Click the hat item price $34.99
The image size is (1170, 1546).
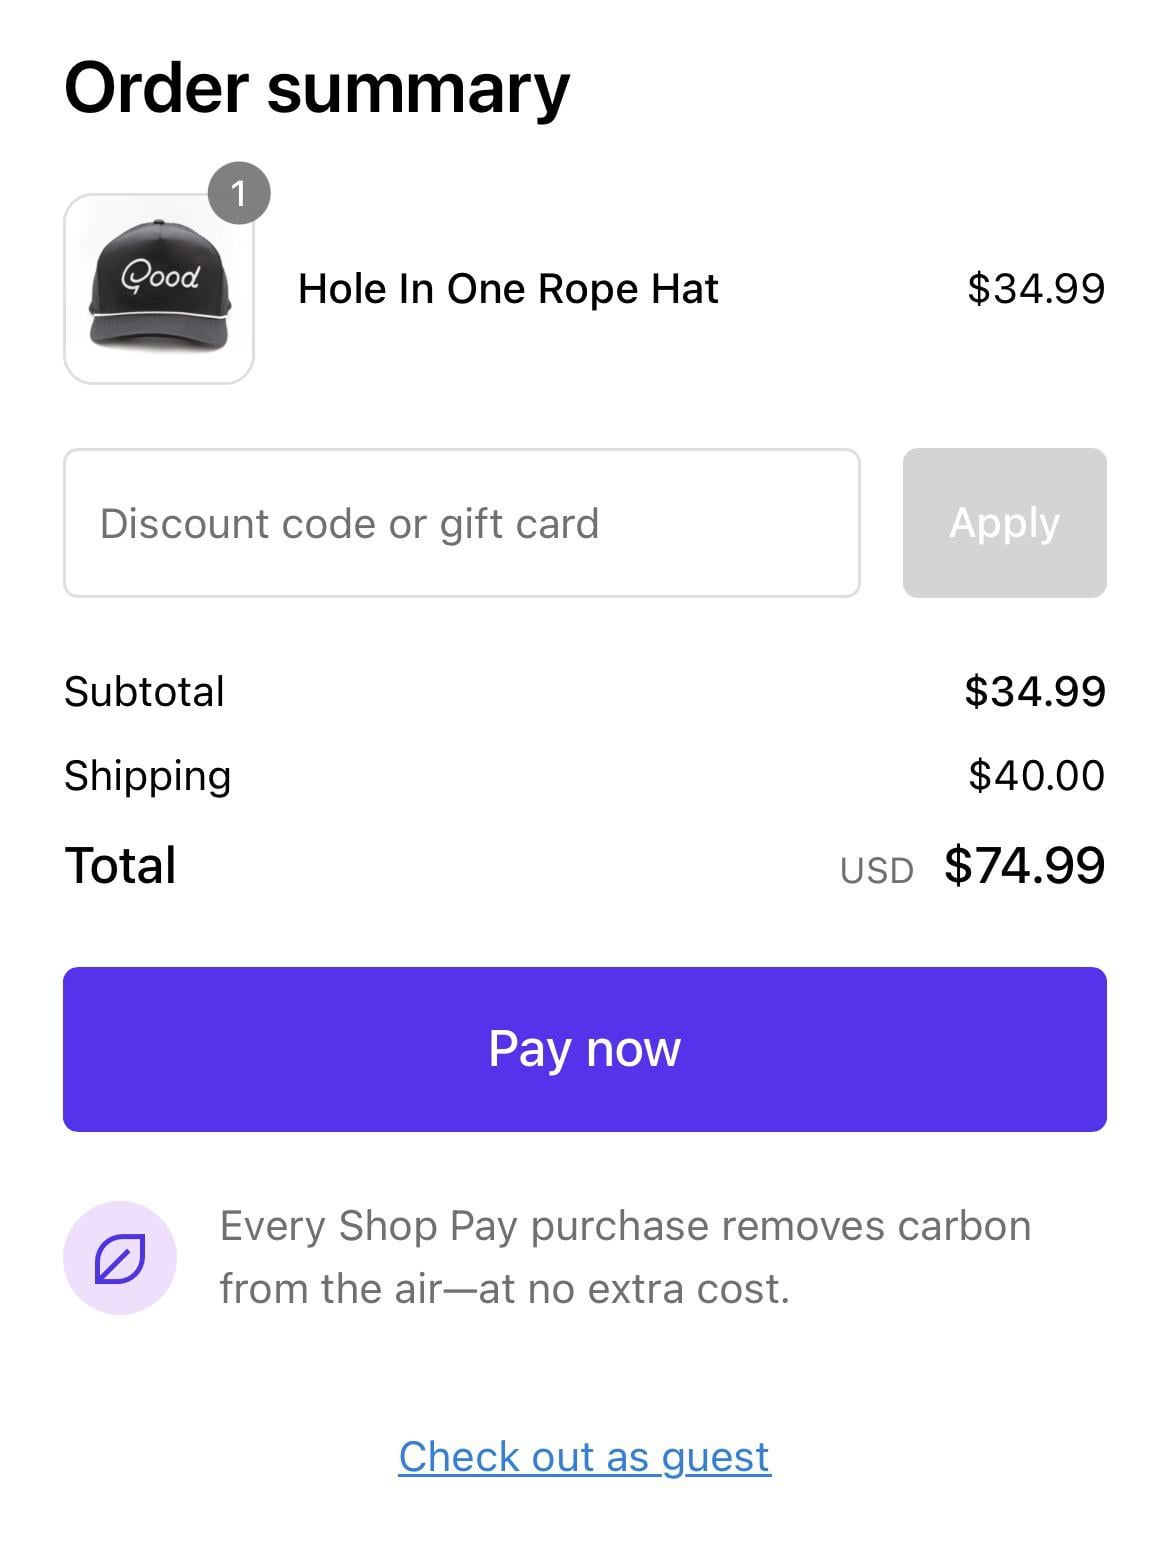pyautogui.click(x=1036, y=289)
